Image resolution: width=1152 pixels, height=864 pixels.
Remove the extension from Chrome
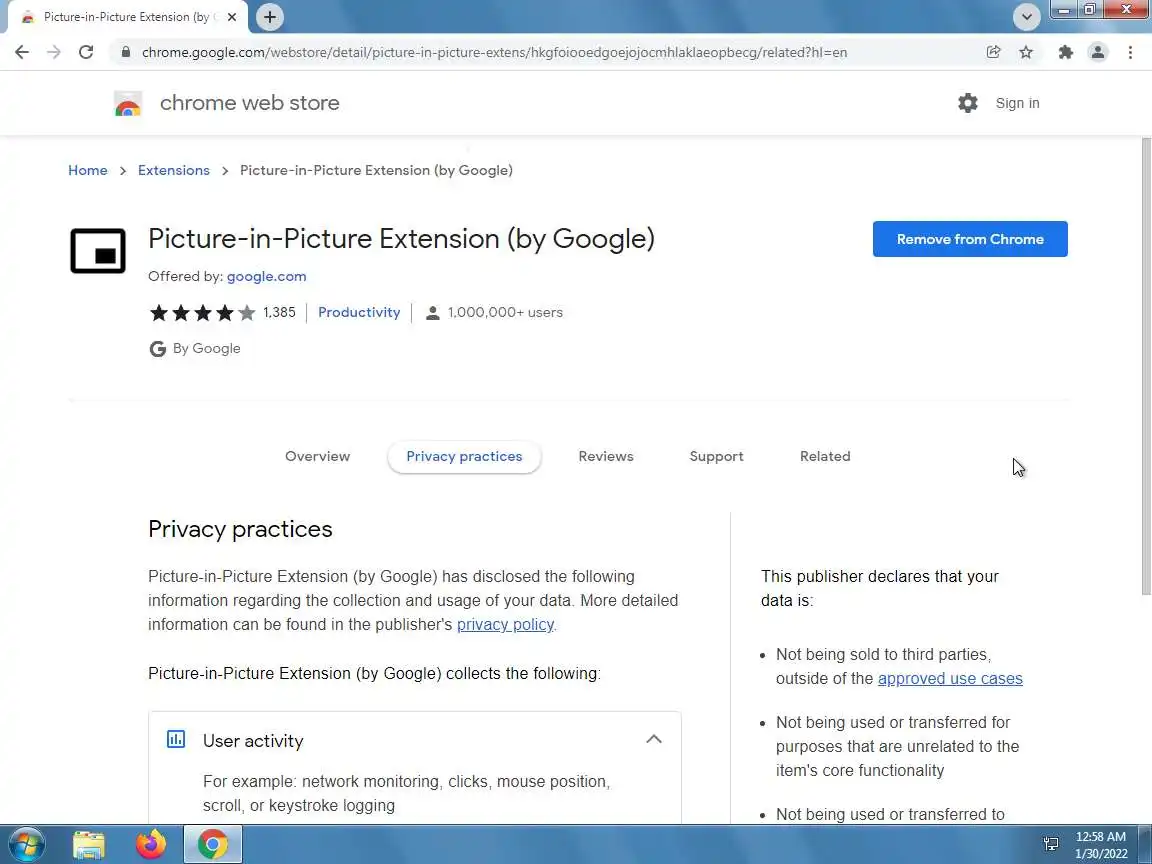970,239
